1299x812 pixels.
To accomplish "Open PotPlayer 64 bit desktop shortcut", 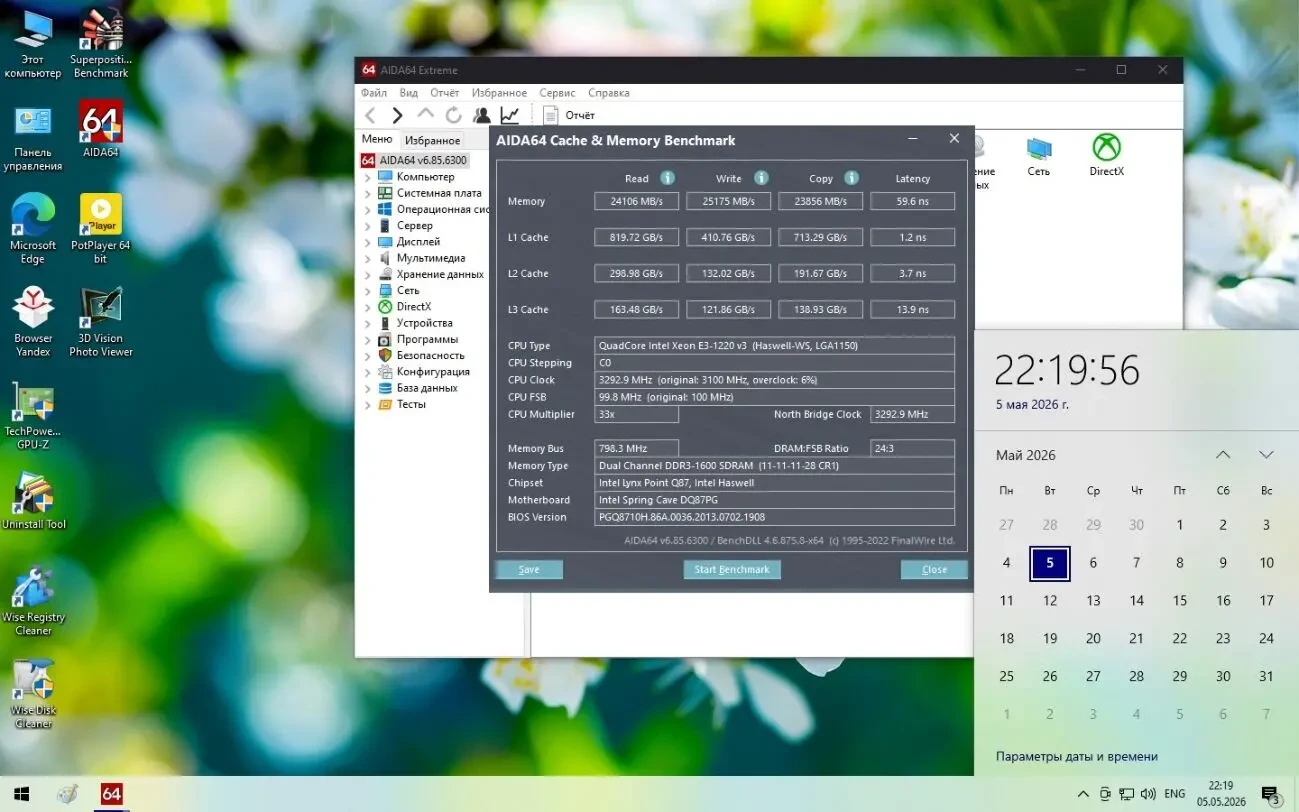I will 100,230.
